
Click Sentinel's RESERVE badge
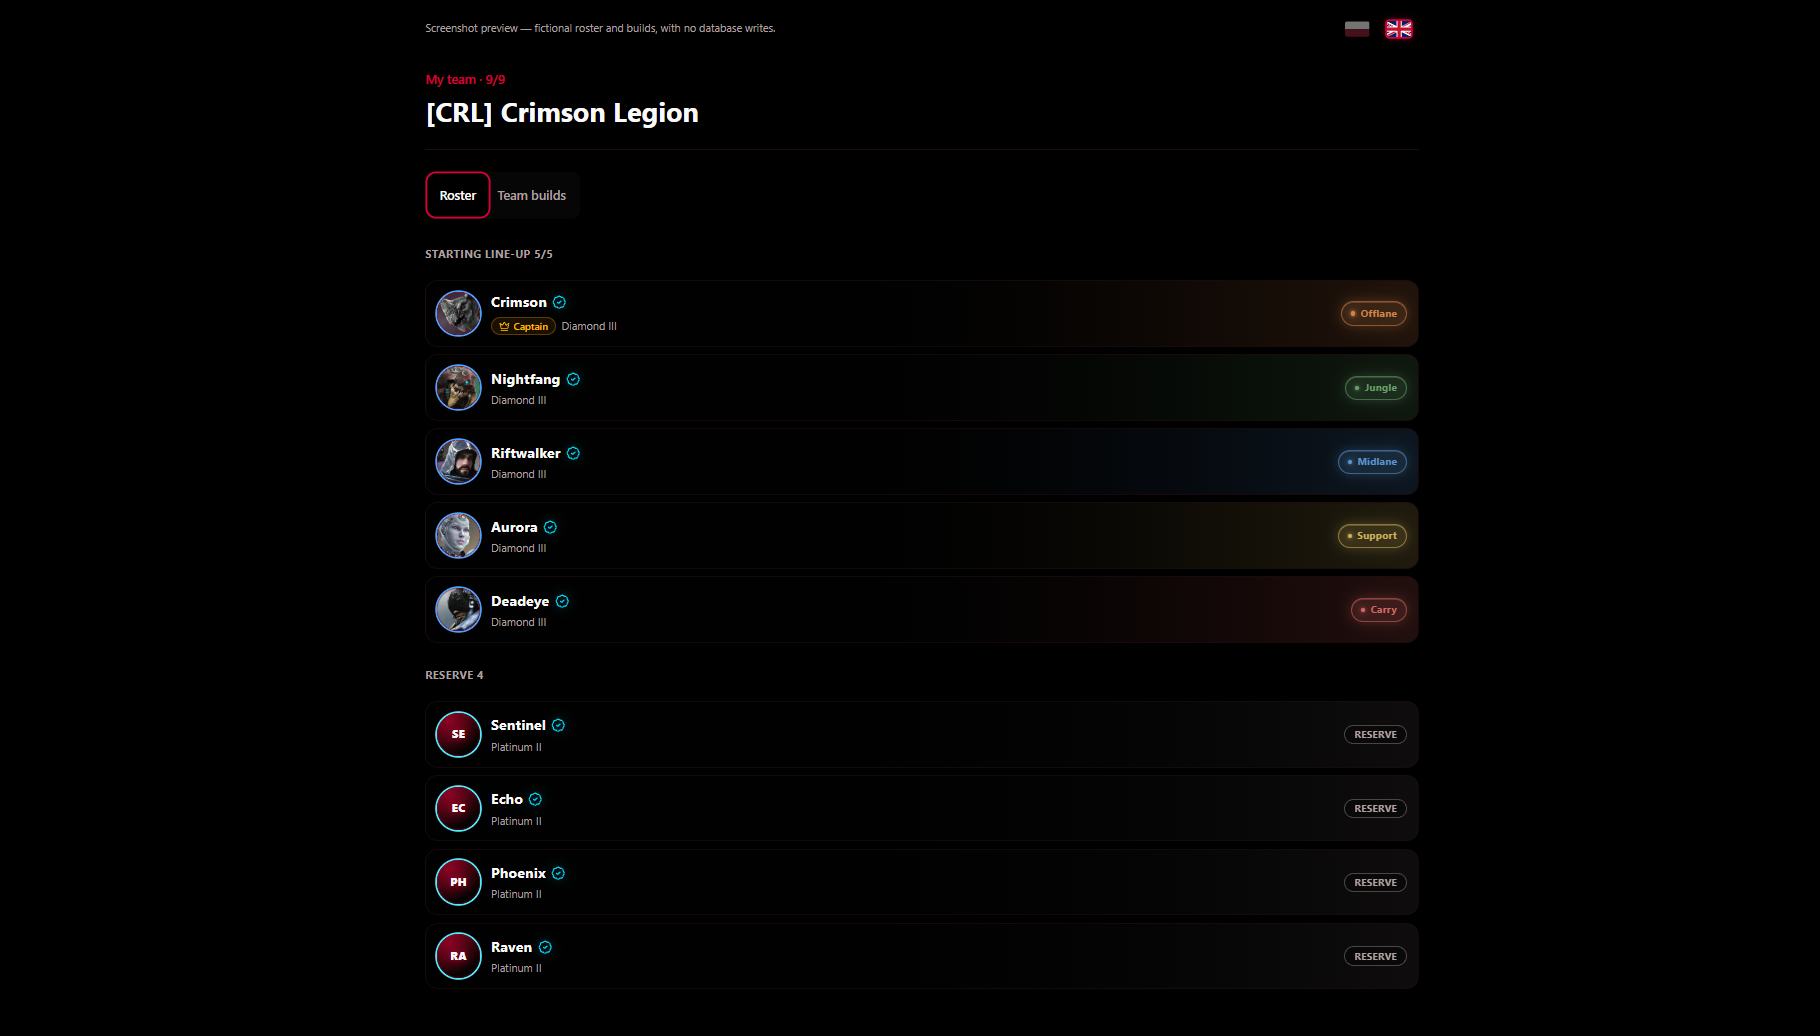click(1375, 735)
